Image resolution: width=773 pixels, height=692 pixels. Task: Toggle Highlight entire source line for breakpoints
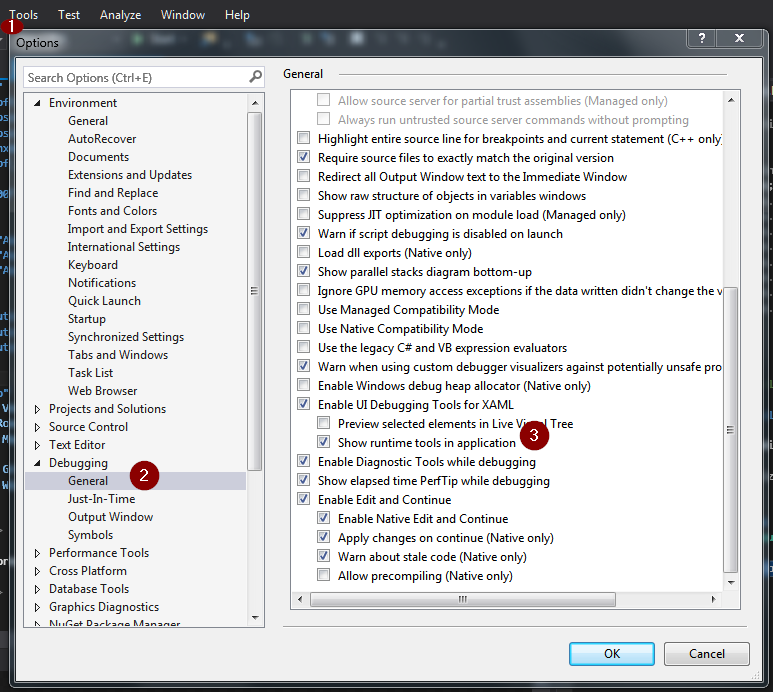pyautogui.click(x=303, y=138)
